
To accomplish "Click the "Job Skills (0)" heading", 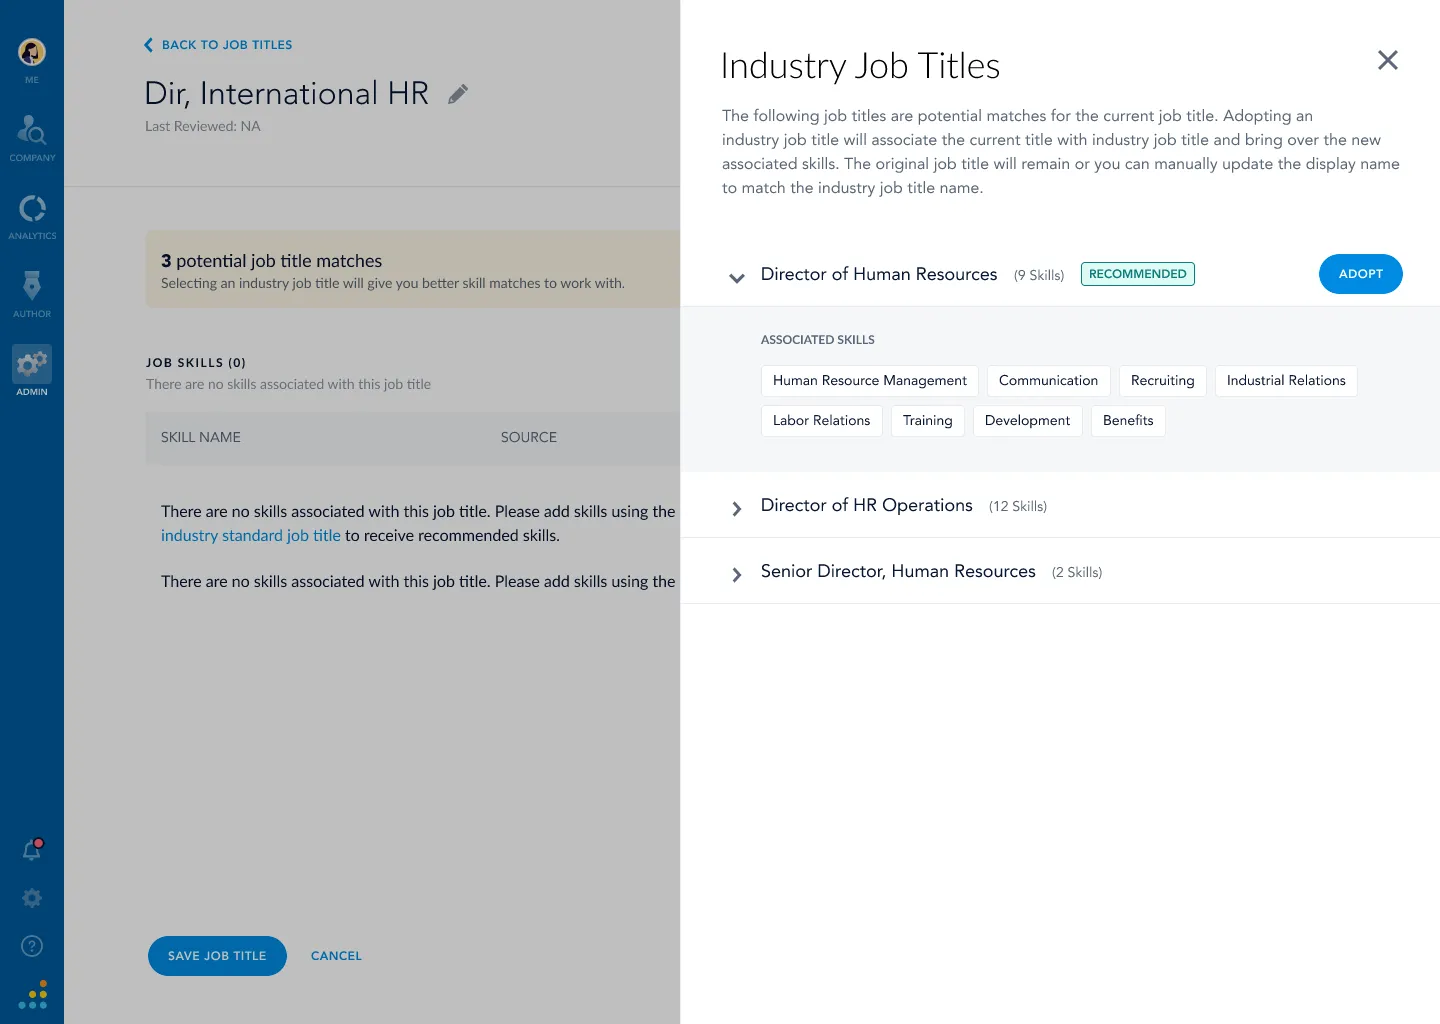I will pyautogui.click(x=196, y=363).
